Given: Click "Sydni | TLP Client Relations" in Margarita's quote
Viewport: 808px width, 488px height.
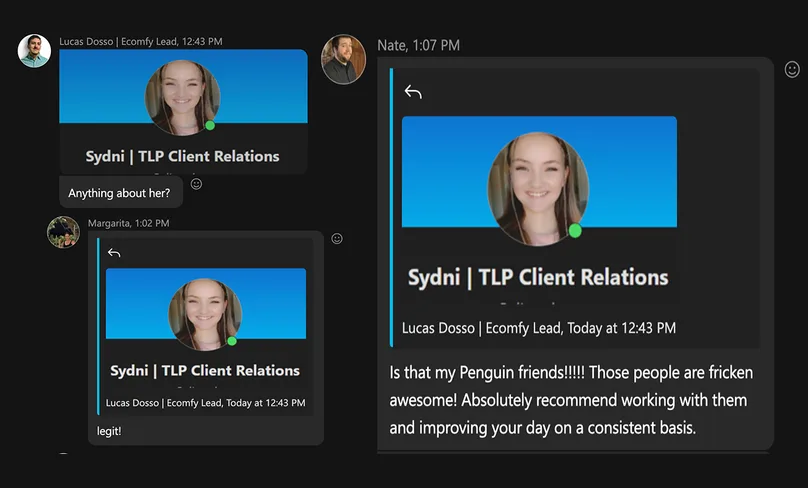Looking at the screenshot, I should [x=205, y=371].
